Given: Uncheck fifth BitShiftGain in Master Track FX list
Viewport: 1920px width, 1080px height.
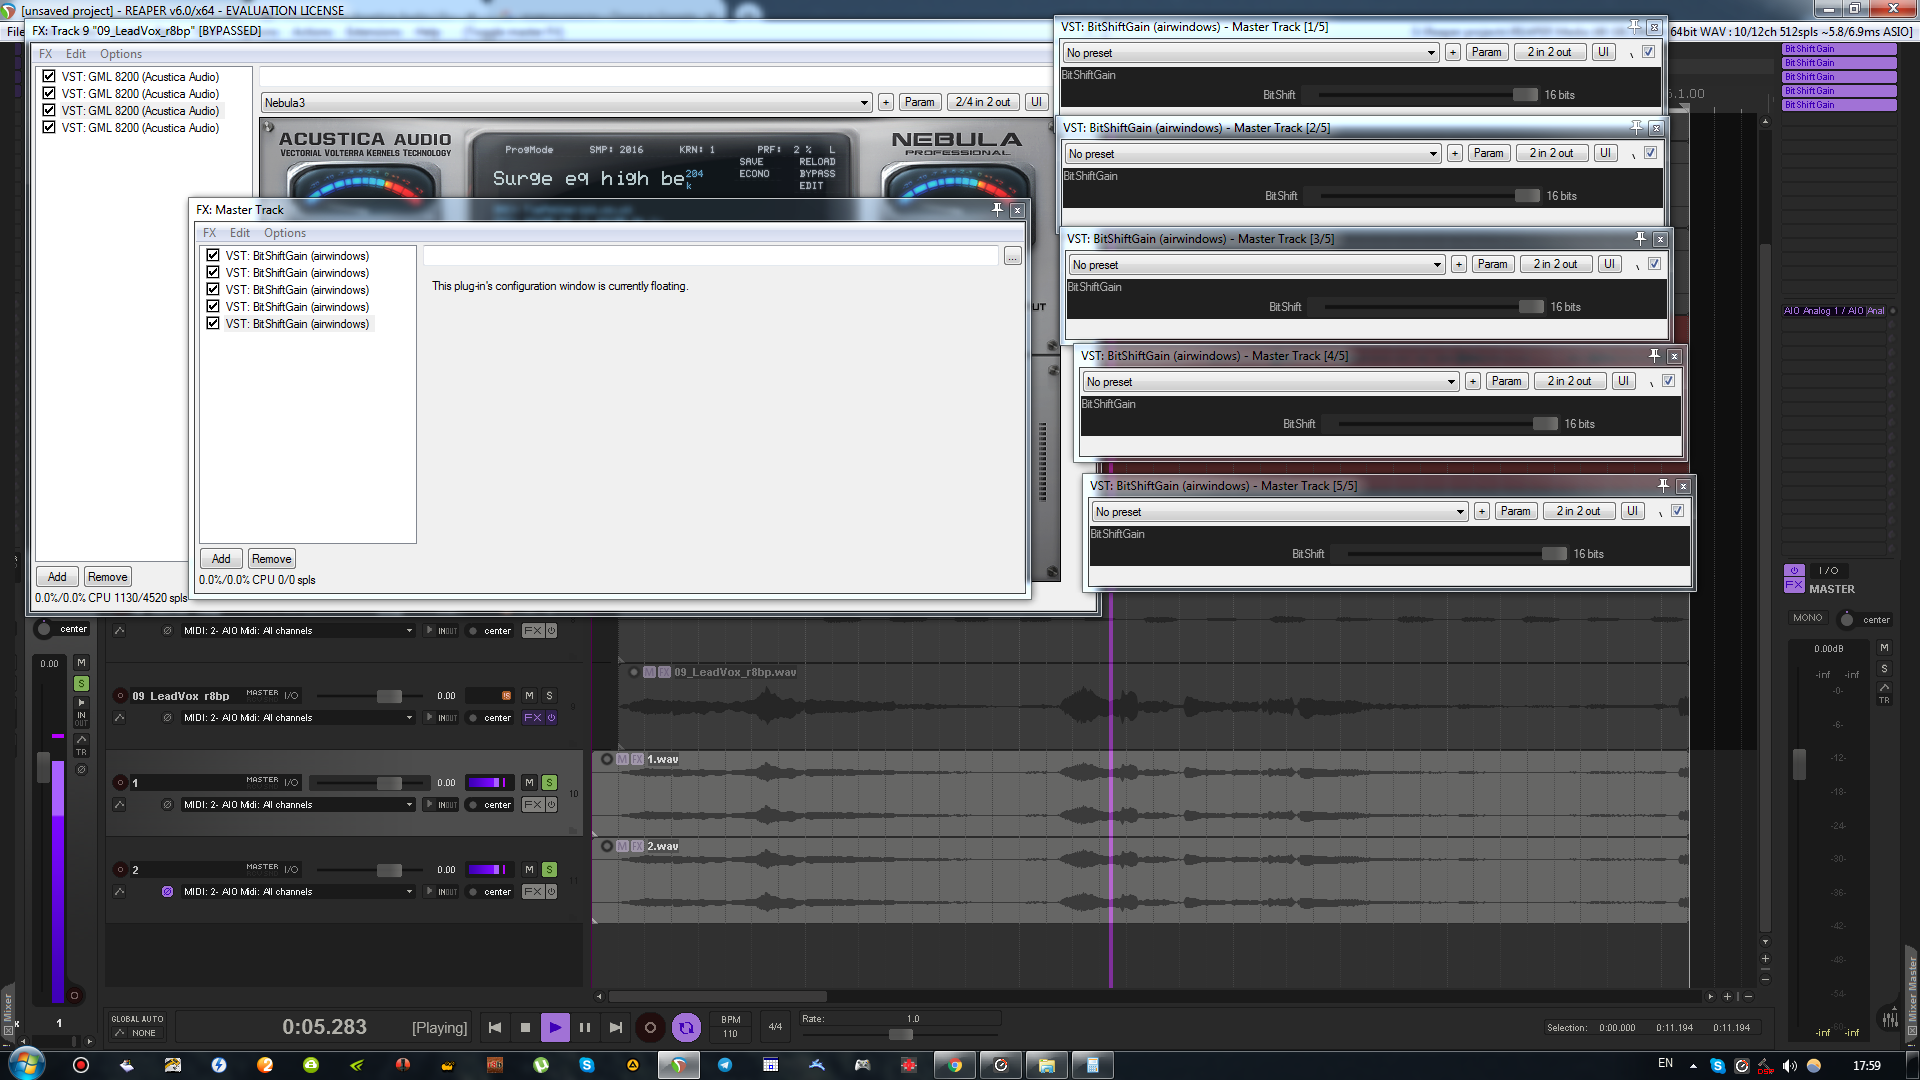Looking at the screenshot, I should (213, 324).
